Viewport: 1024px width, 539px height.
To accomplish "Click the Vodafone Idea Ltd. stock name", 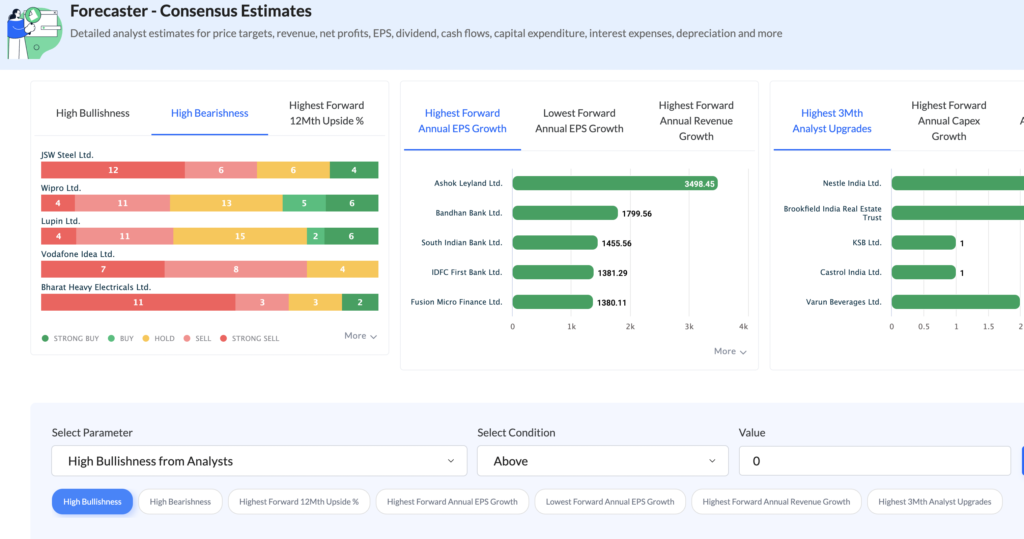I will click(x=78, y=254).
